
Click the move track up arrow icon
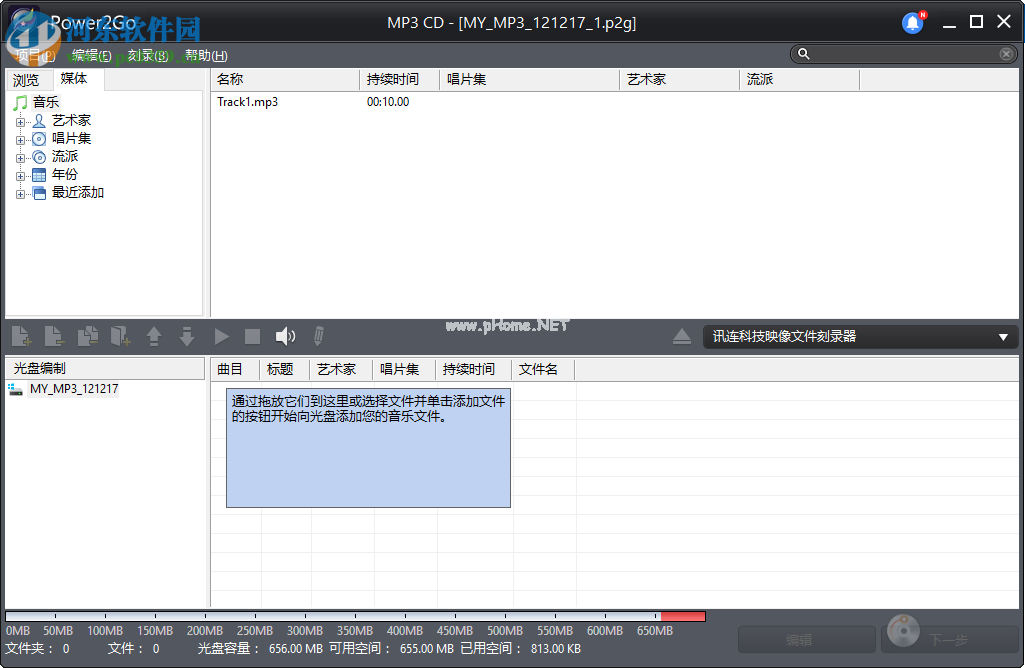pos(154,336)
